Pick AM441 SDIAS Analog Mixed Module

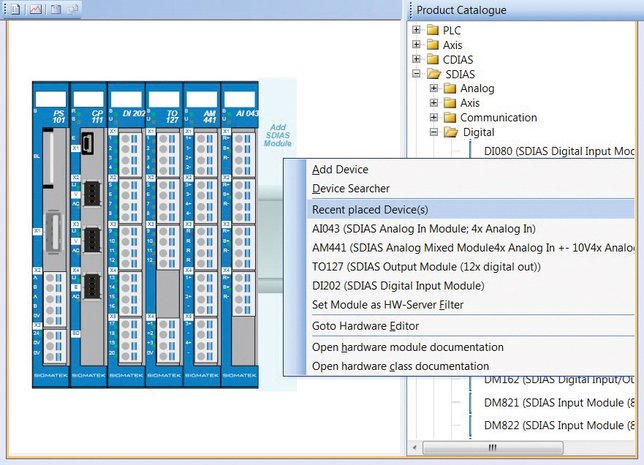tap(470, 248)
